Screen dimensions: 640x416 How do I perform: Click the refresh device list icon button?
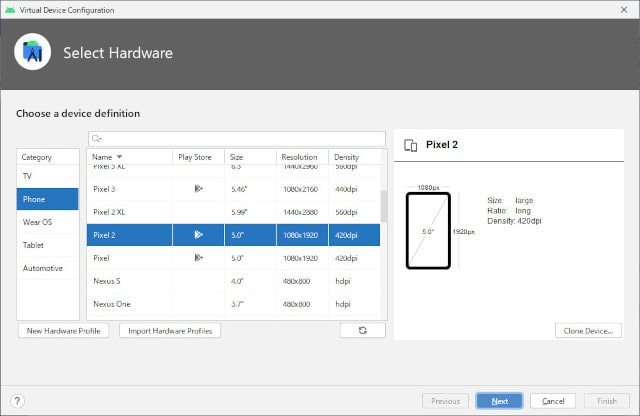(362, 330)
